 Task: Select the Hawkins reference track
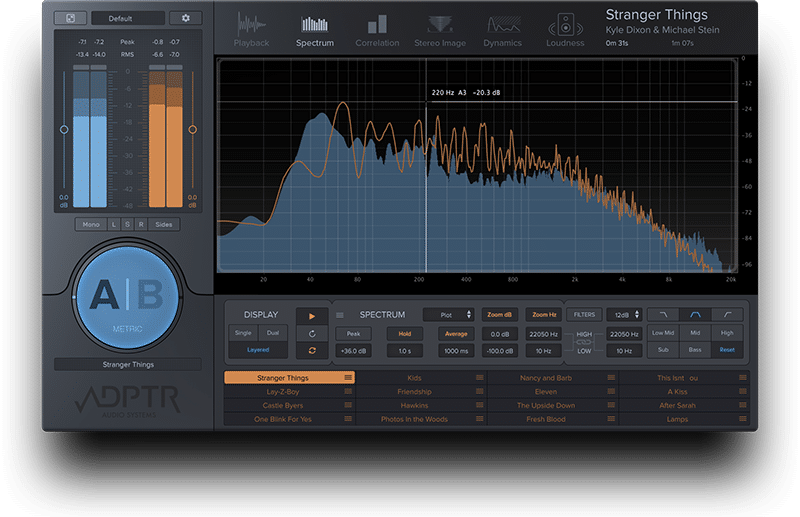420,405
